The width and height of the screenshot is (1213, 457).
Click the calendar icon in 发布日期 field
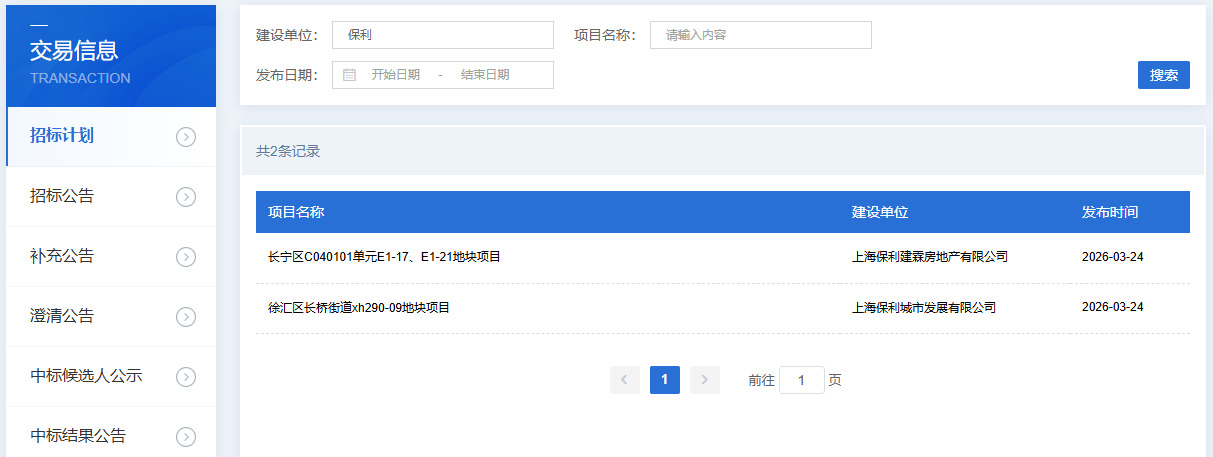349,75
